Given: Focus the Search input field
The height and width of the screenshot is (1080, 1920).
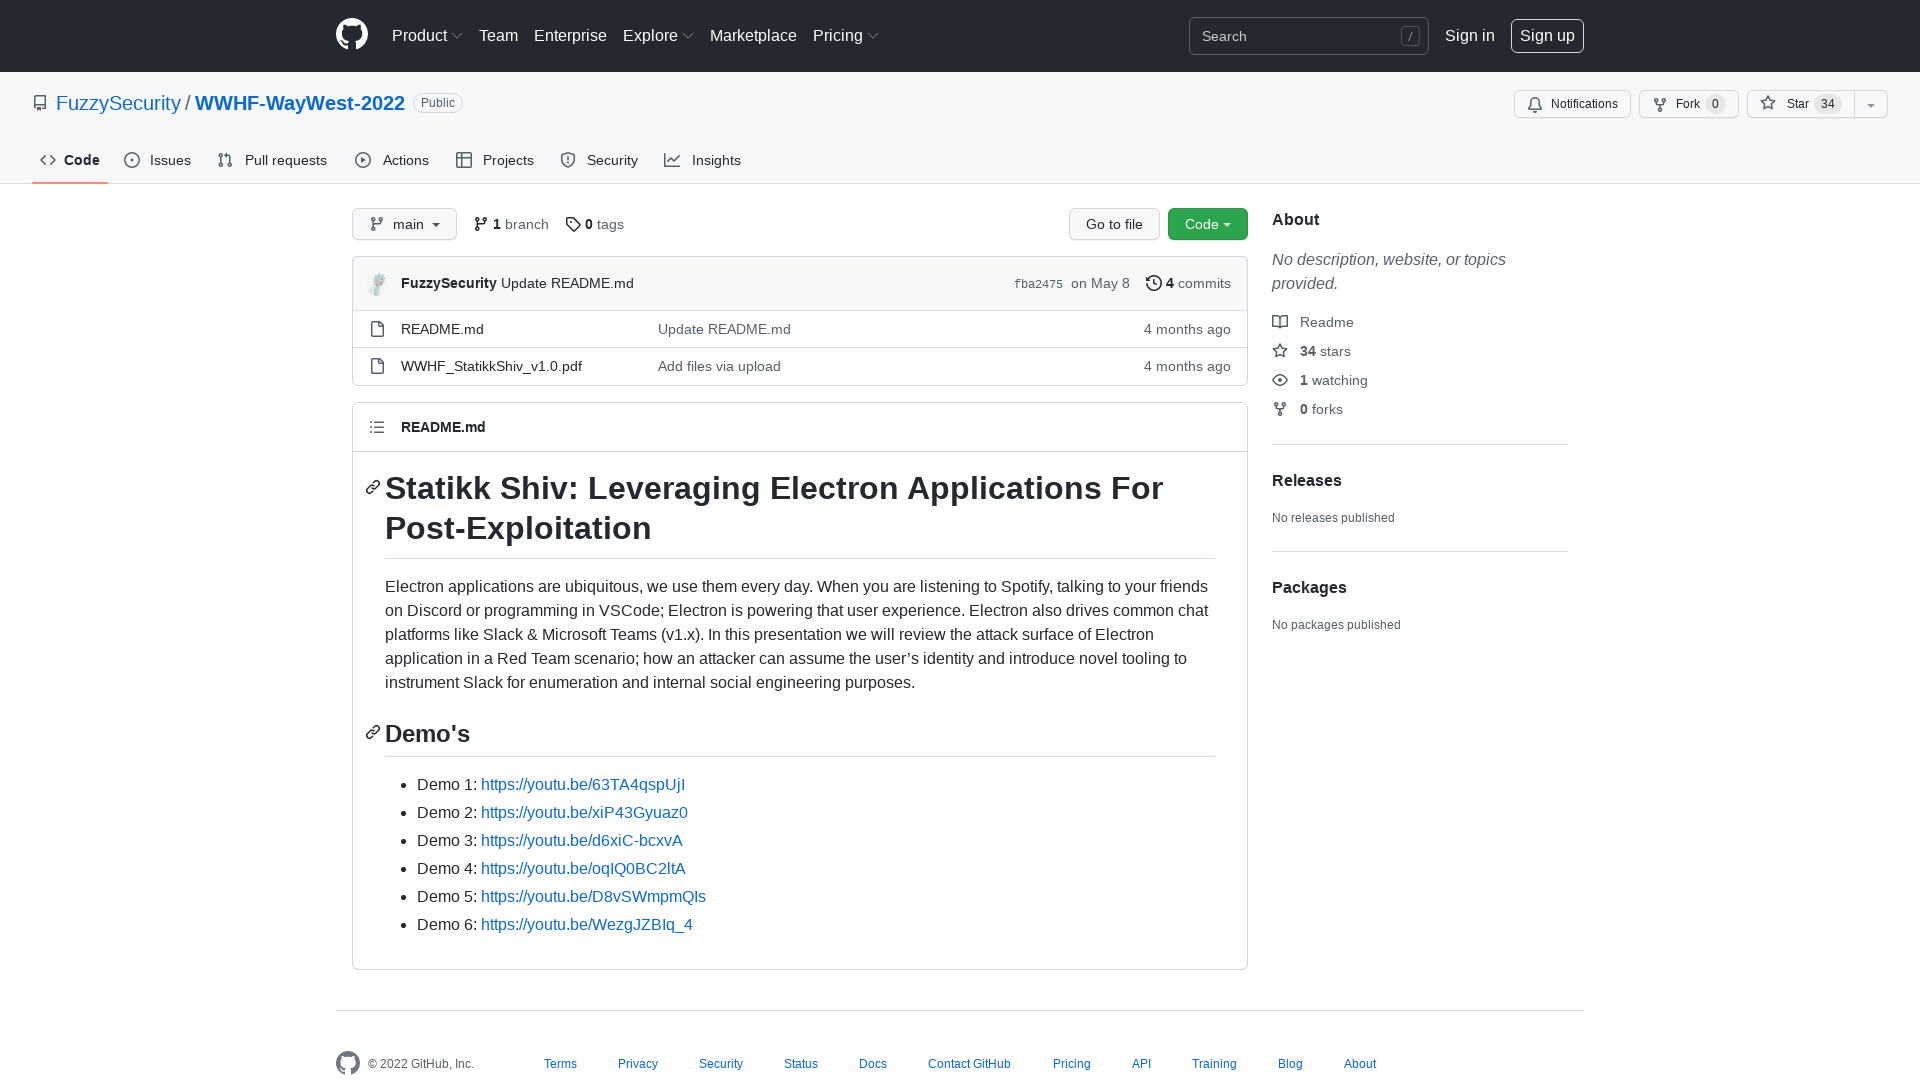Looking at the screenshot, I should [1308, 36].
